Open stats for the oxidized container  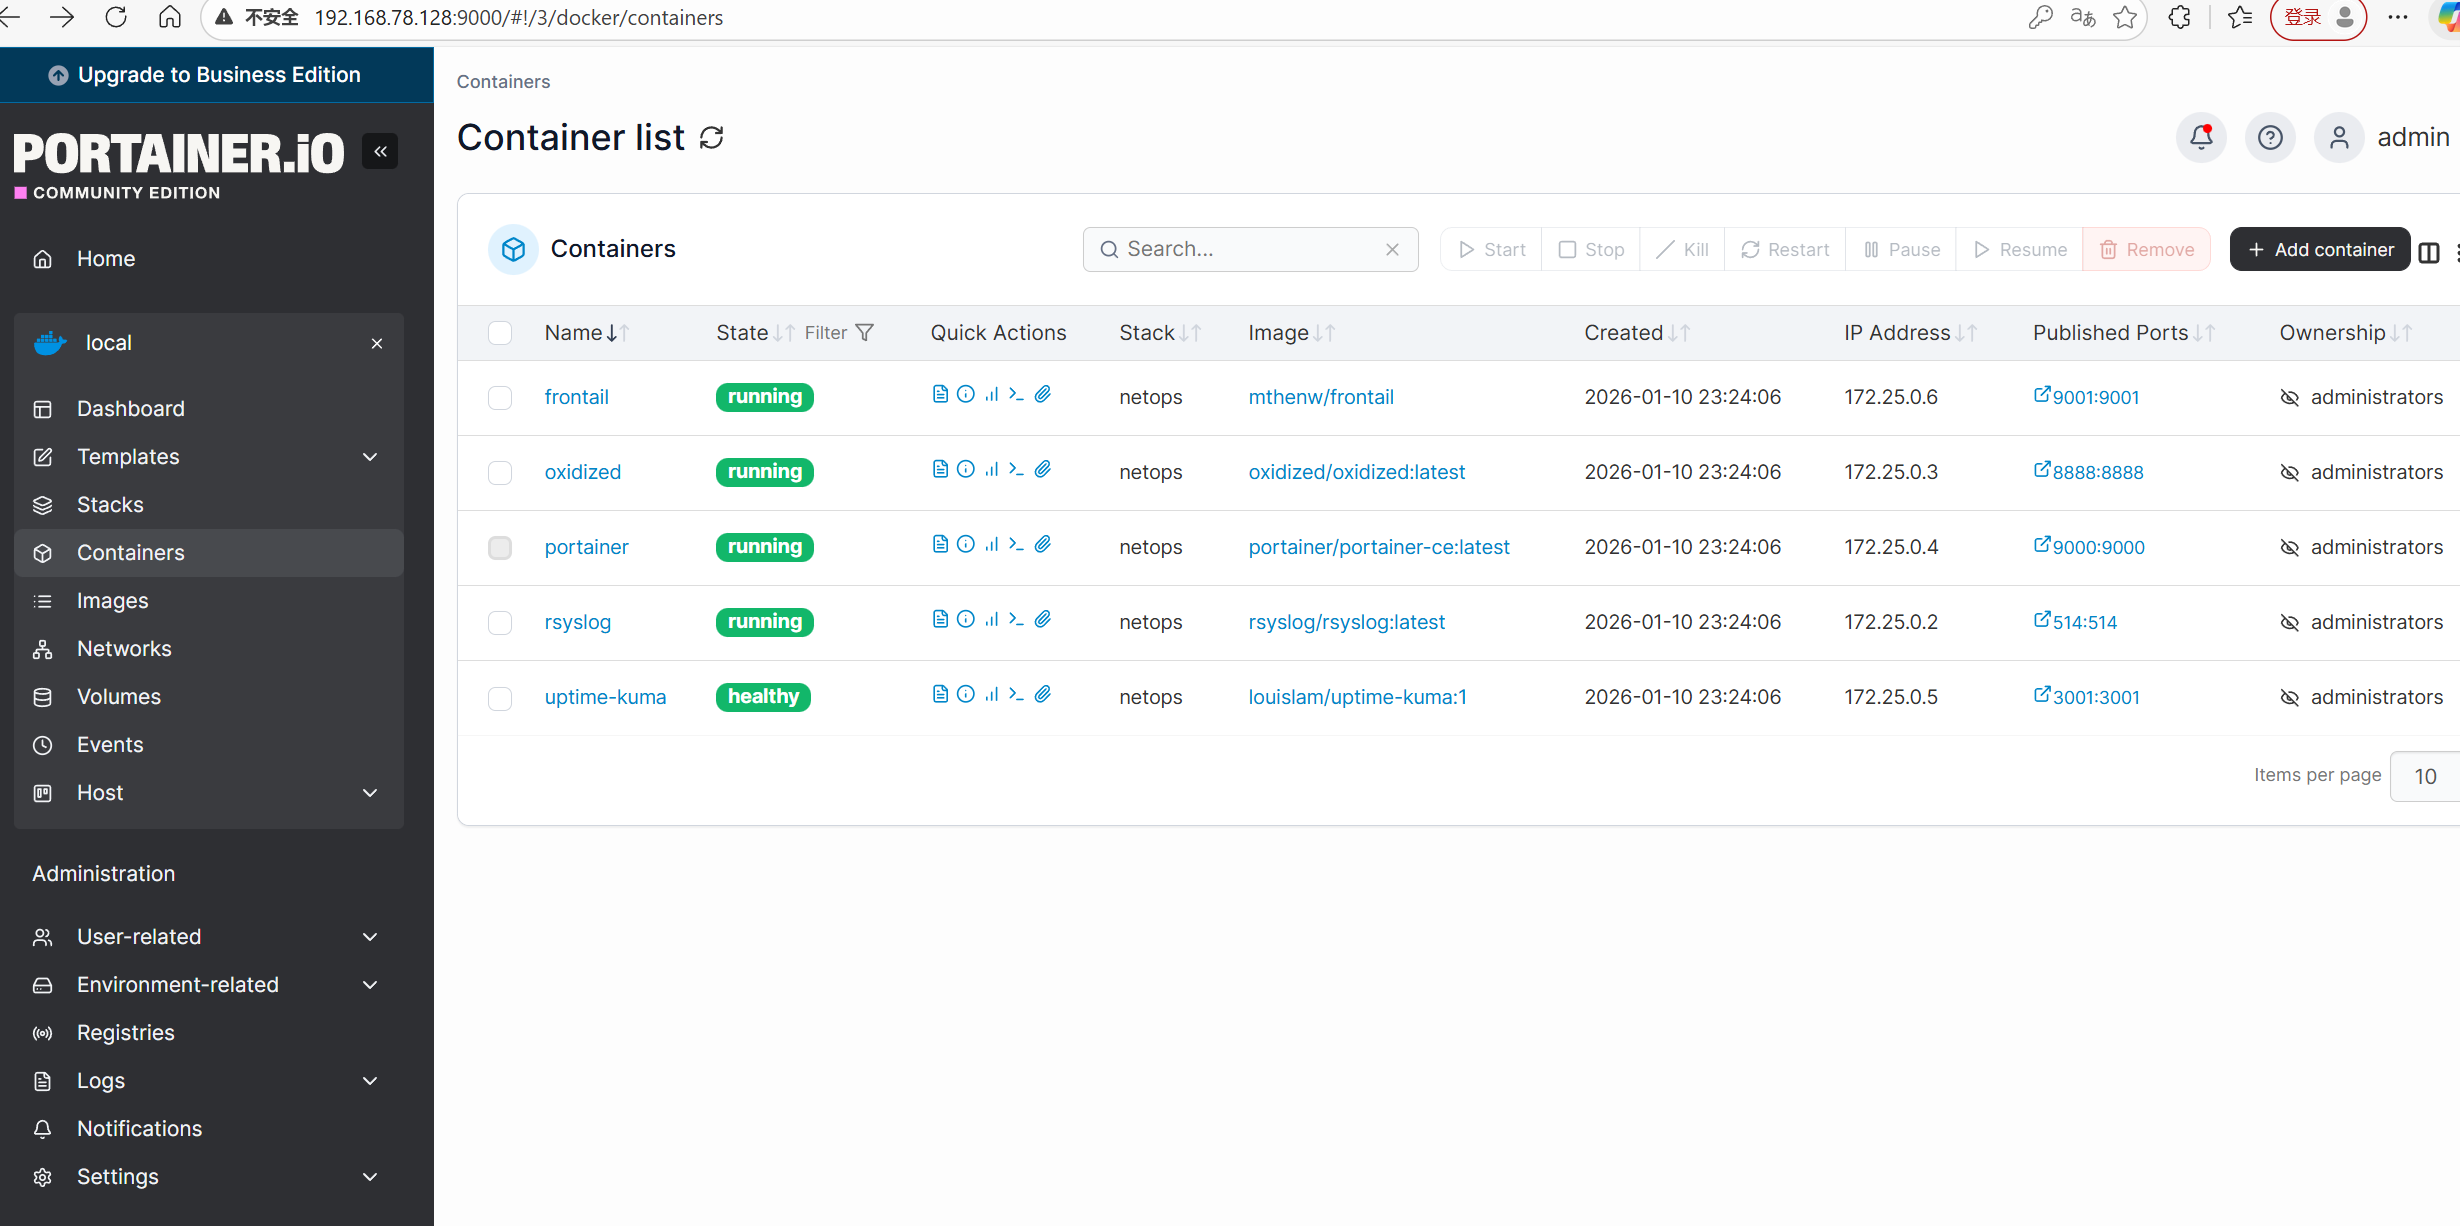point(991,469)
